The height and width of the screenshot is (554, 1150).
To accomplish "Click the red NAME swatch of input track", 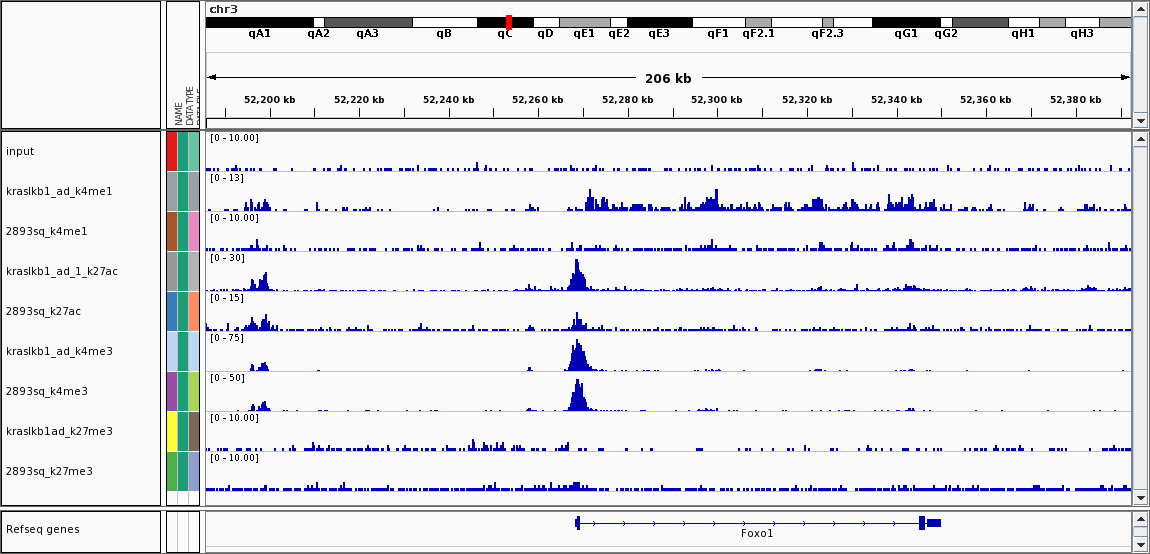I will (172, 151).
